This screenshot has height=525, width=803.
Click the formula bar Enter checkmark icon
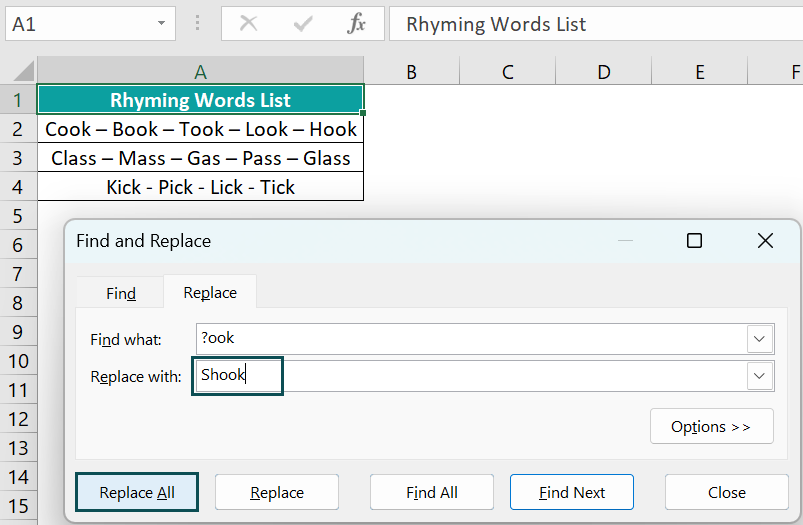pyautogui.click(x=303, y=24)
